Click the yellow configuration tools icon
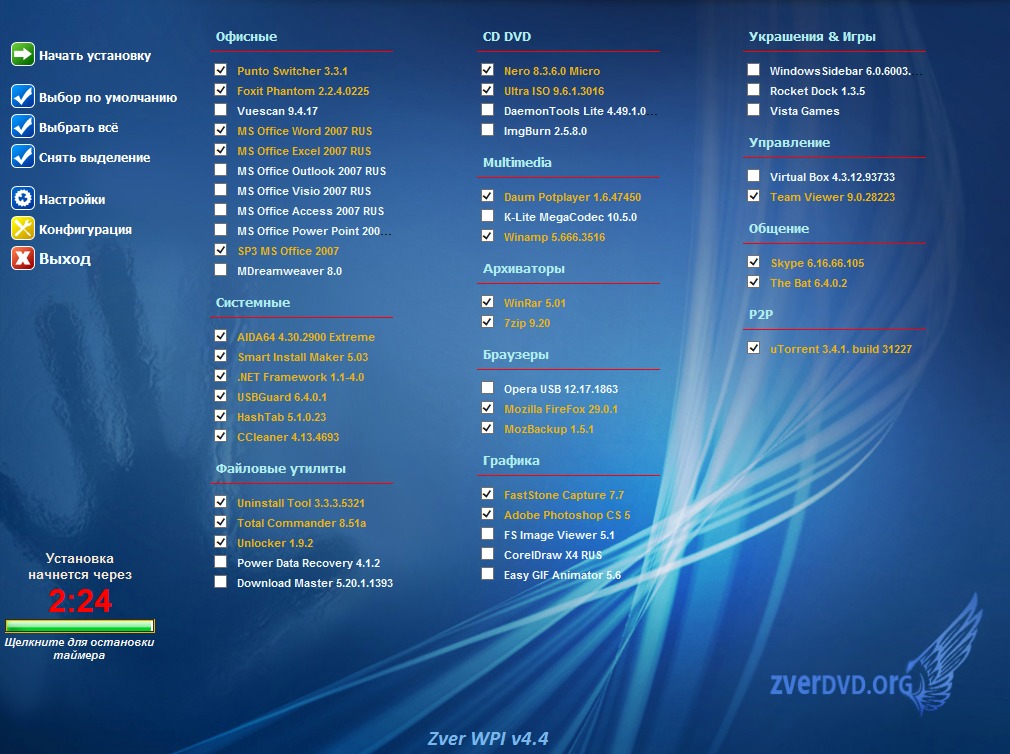The width and height of the screenshot is (1010, 754). (23, 228)
